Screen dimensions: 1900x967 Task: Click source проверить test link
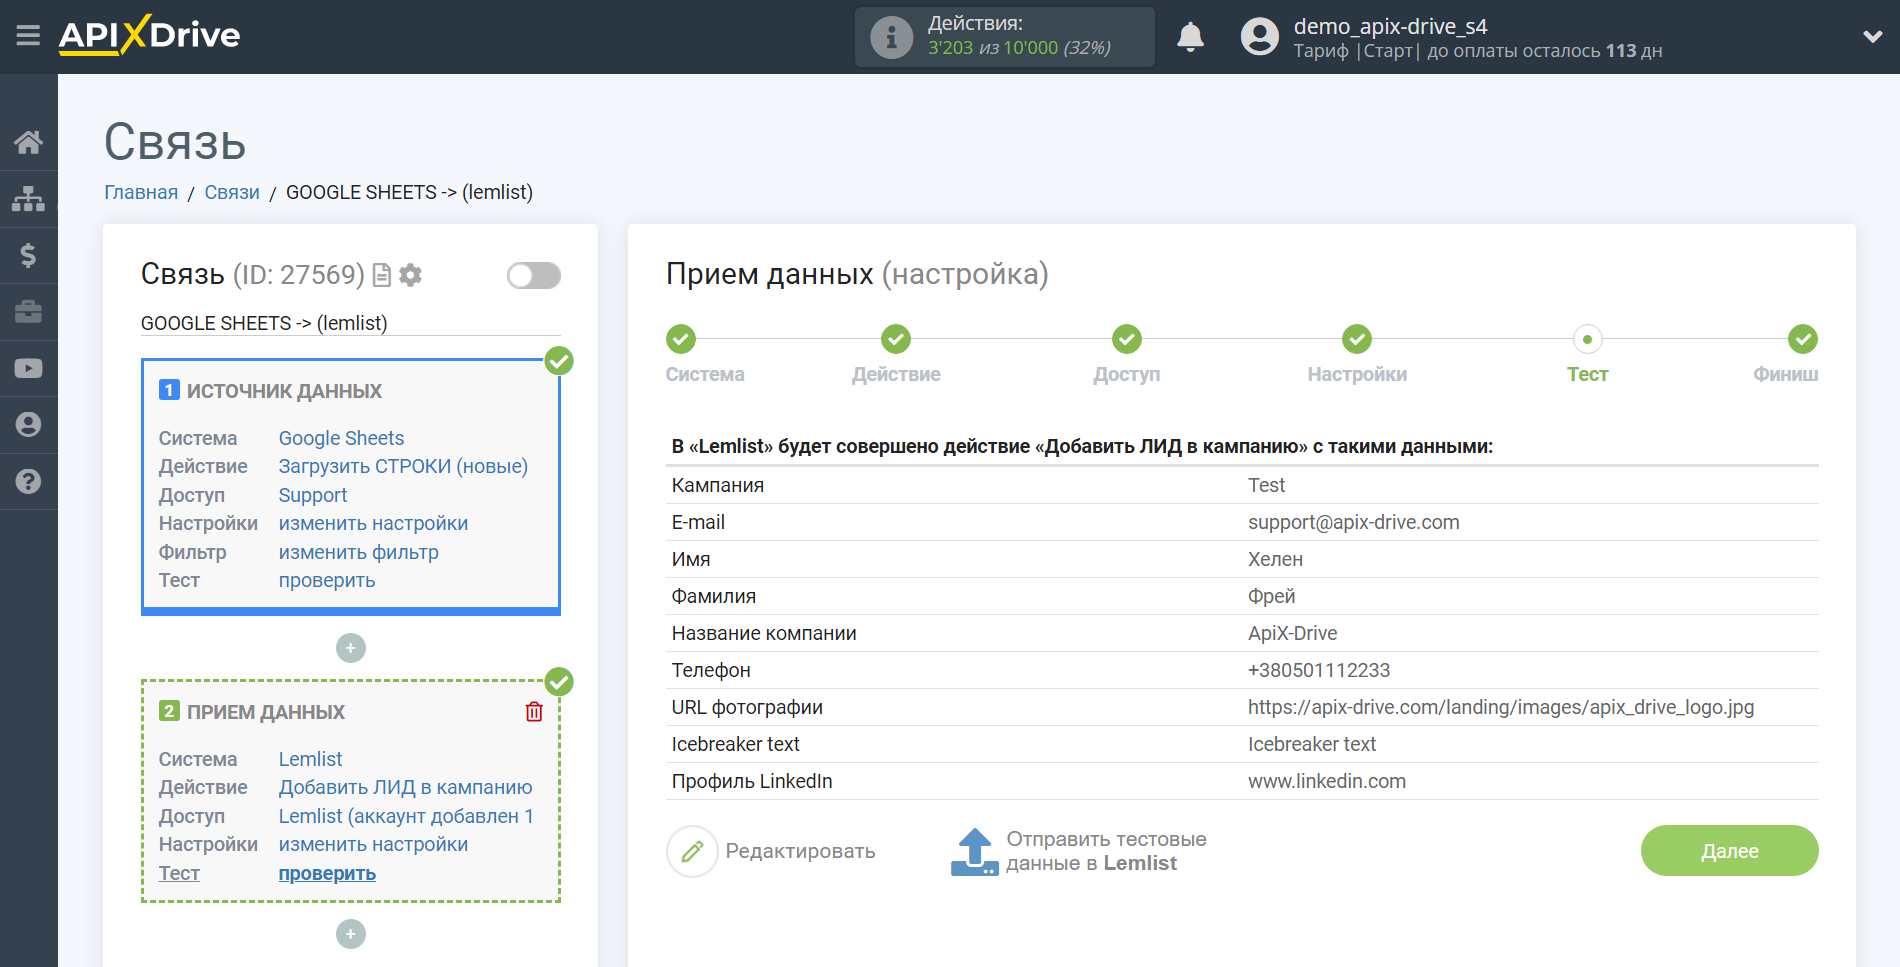tap(327, 580)
